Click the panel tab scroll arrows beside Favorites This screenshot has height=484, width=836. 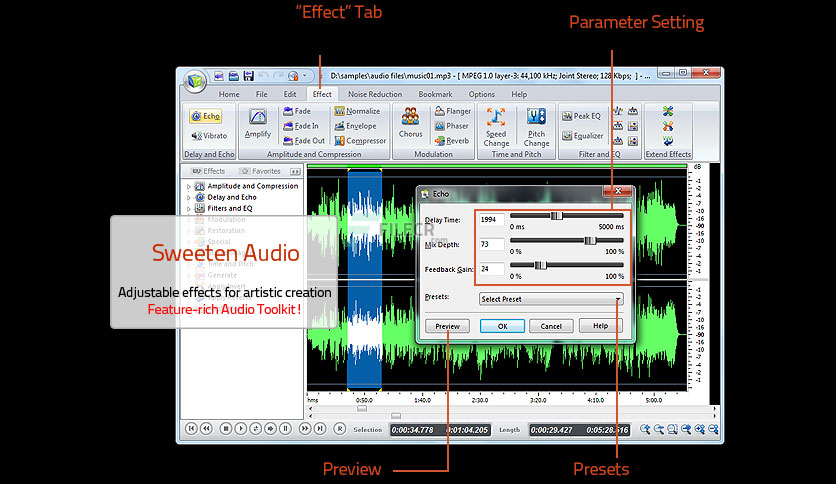pos(295,172)
